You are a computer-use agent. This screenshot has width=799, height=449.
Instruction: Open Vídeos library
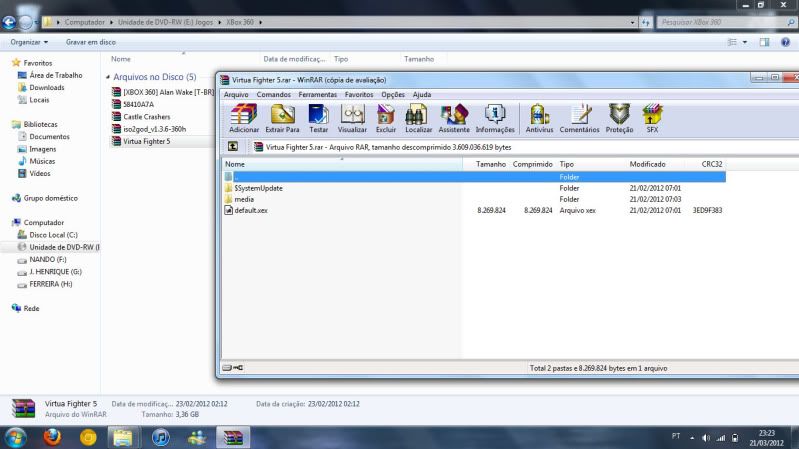[34, 173]
